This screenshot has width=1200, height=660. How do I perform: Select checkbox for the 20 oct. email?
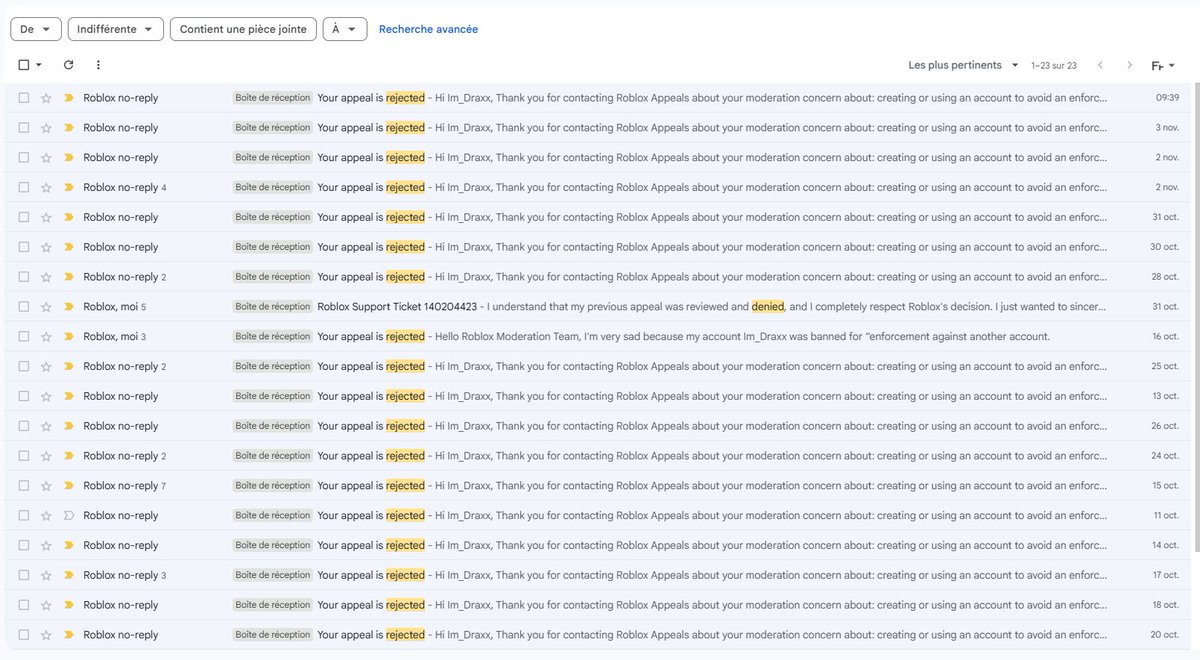coord(24,635)
